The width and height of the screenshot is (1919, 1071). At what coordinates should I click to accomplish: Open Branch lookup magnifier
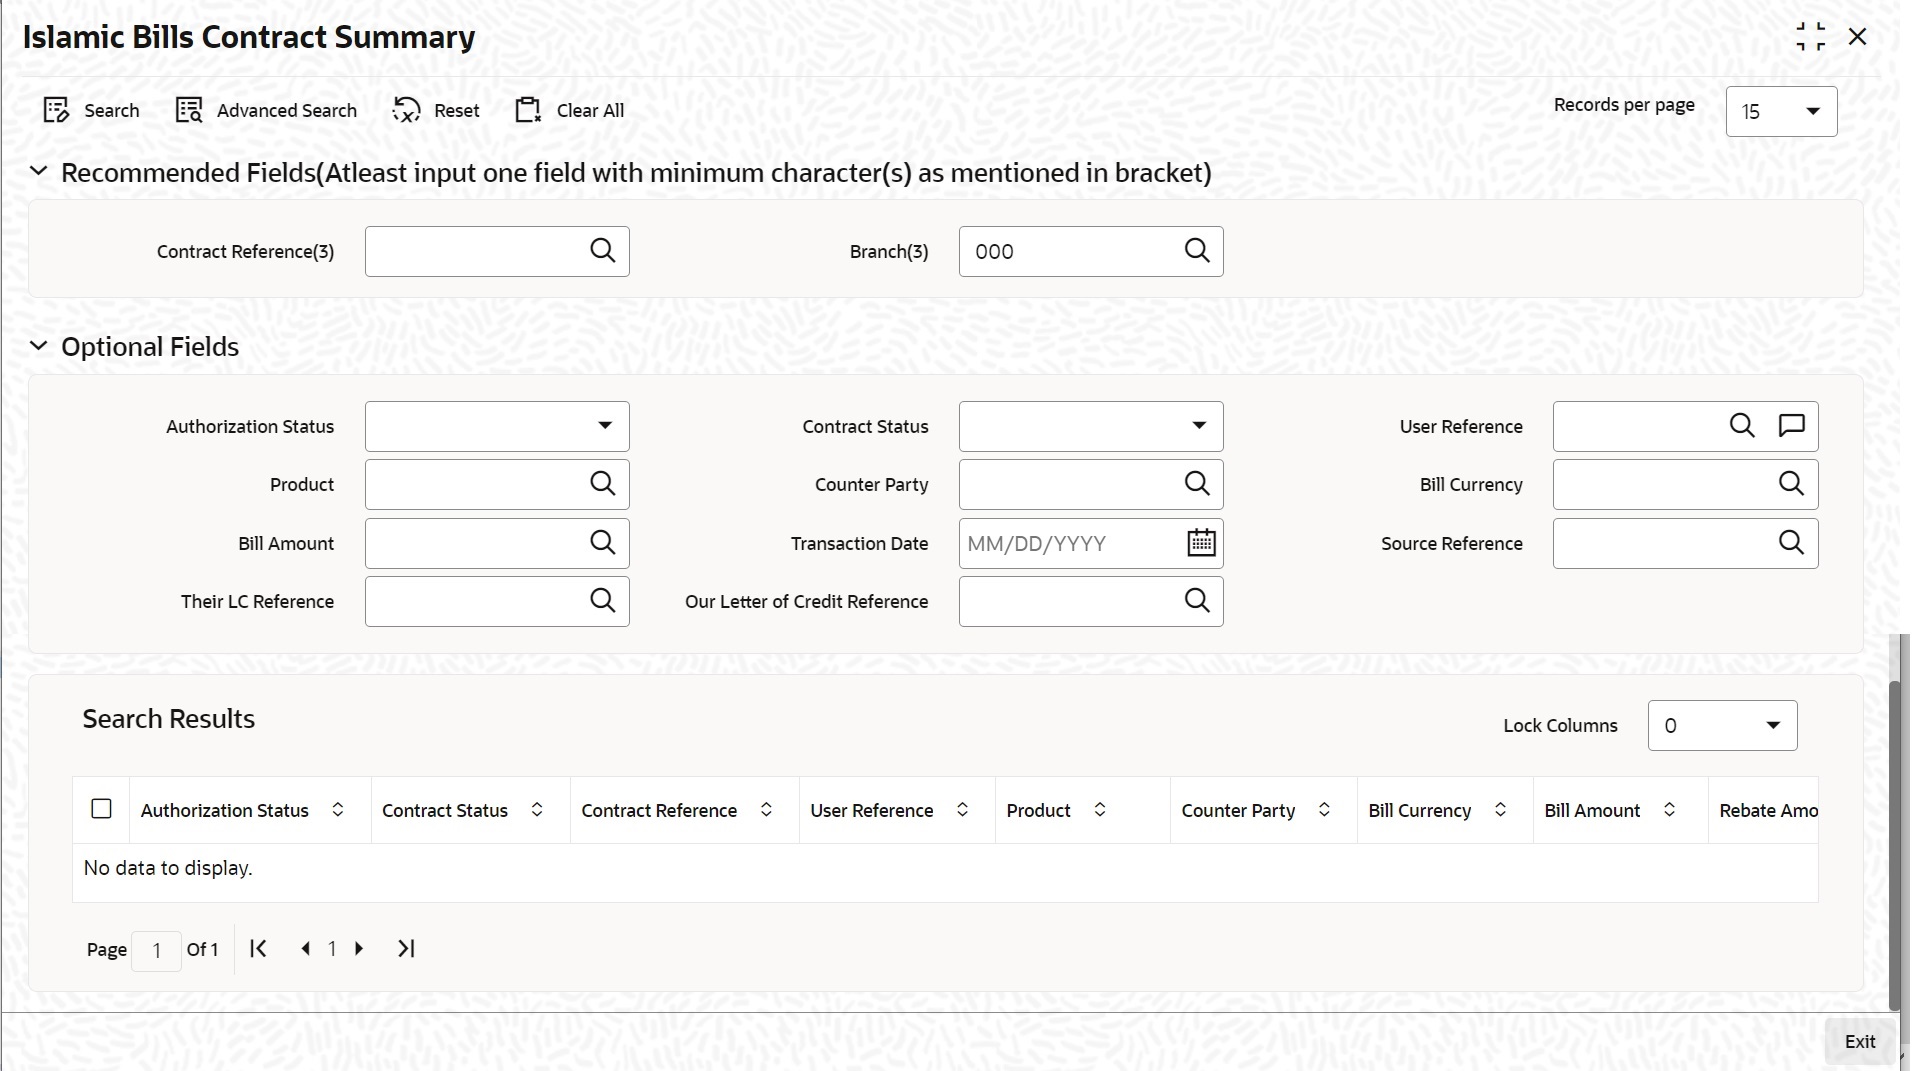(1197, 251)
